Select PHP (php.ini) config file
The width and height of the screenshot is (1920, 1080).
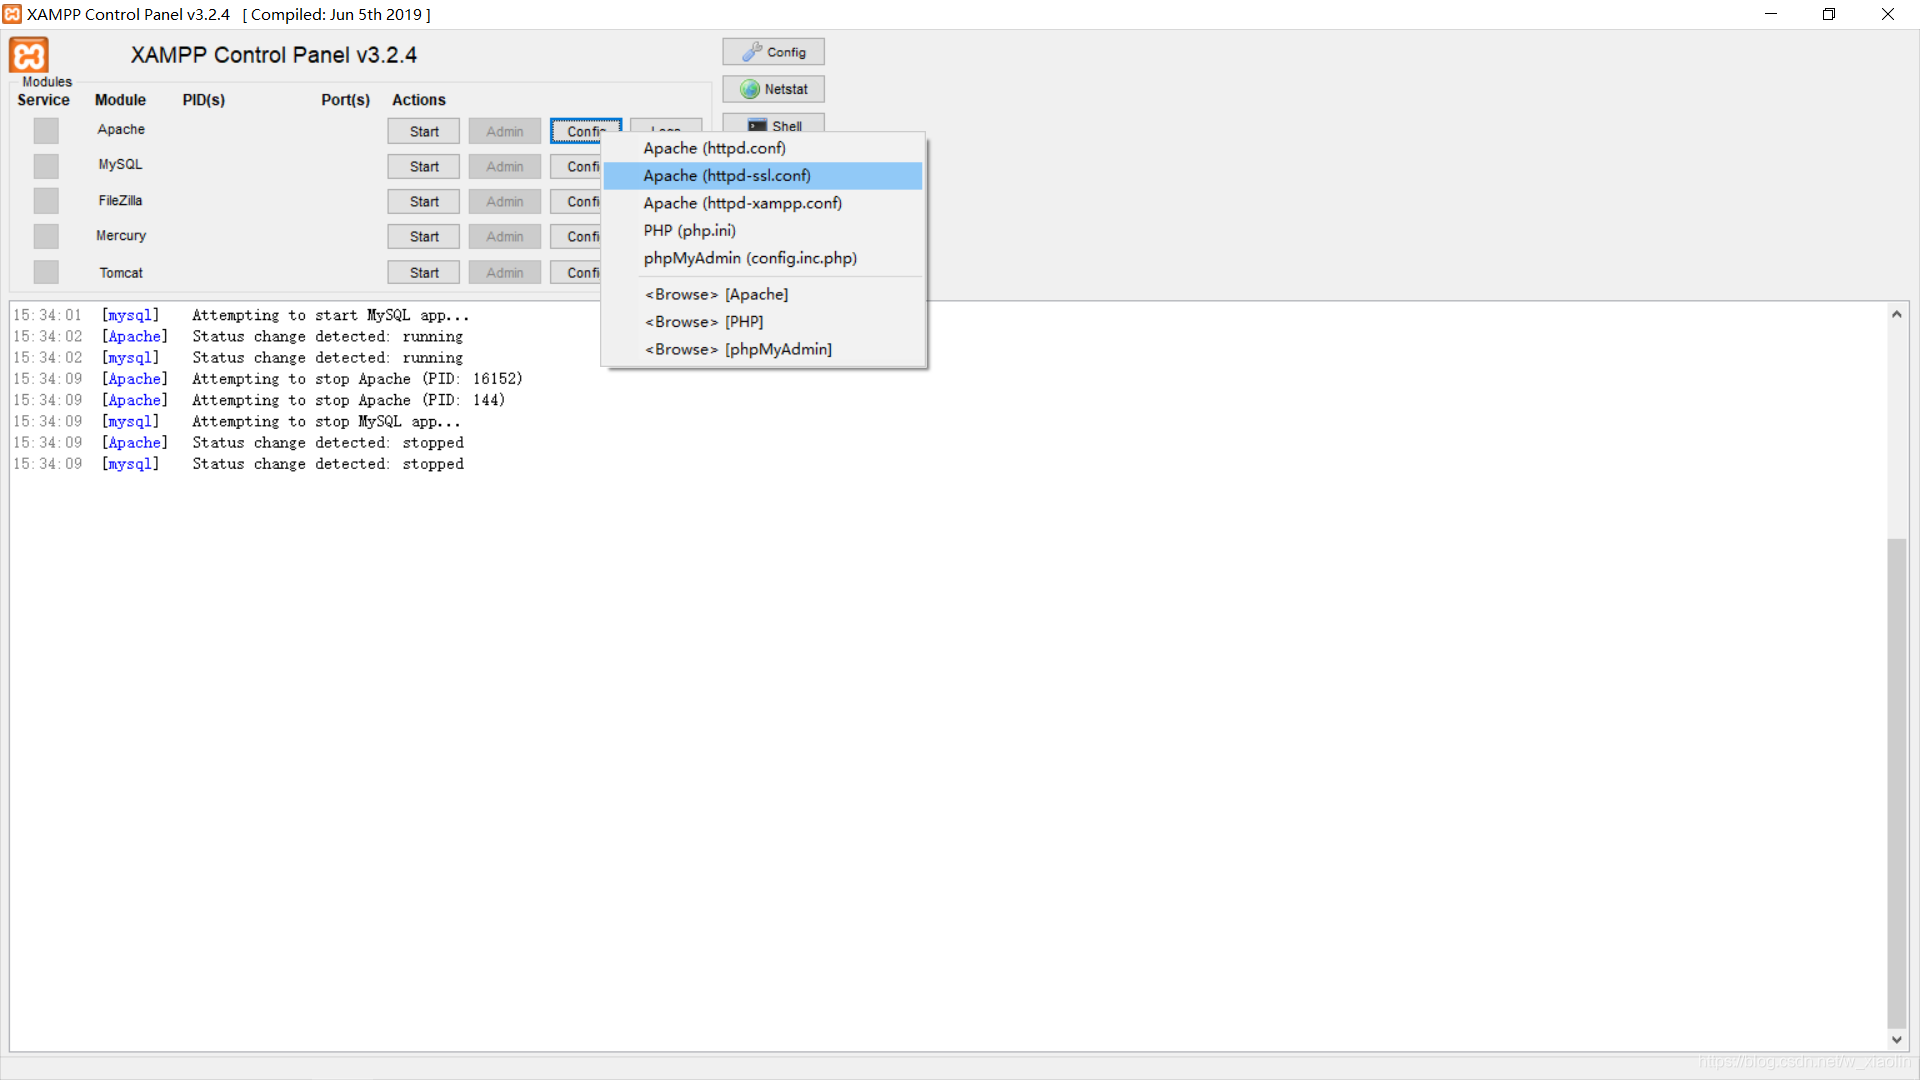tap(690, 229)
